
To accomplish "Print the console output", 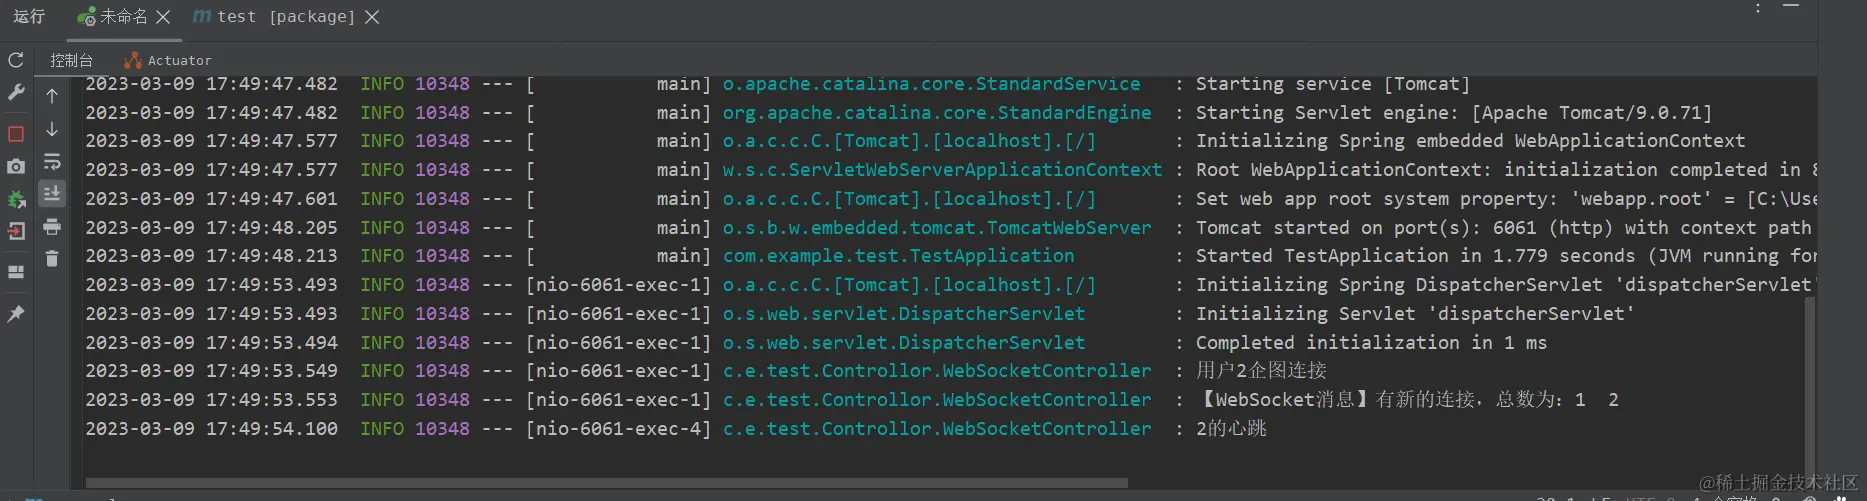I will 52,227.
